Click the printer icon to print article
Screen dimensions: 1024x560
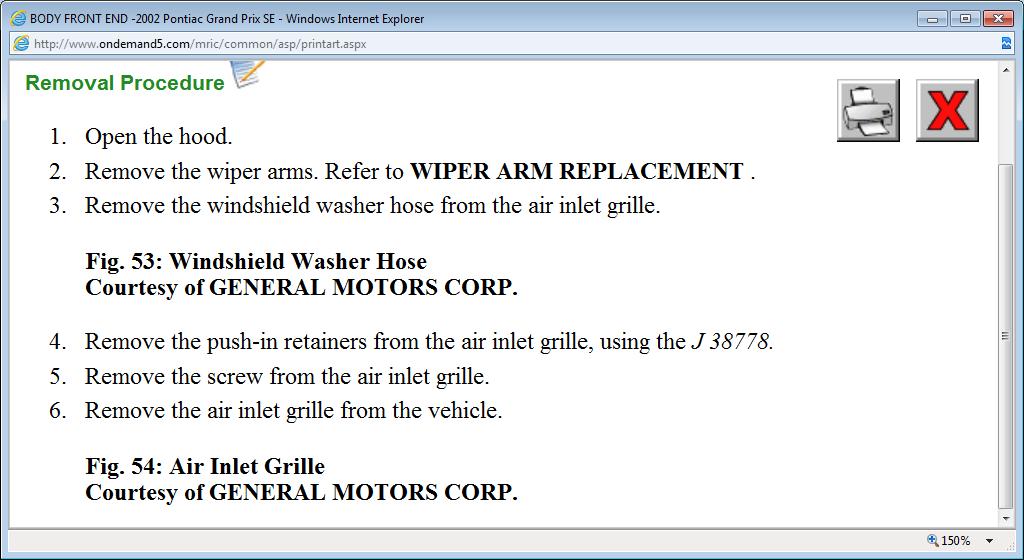click(868, 110)
